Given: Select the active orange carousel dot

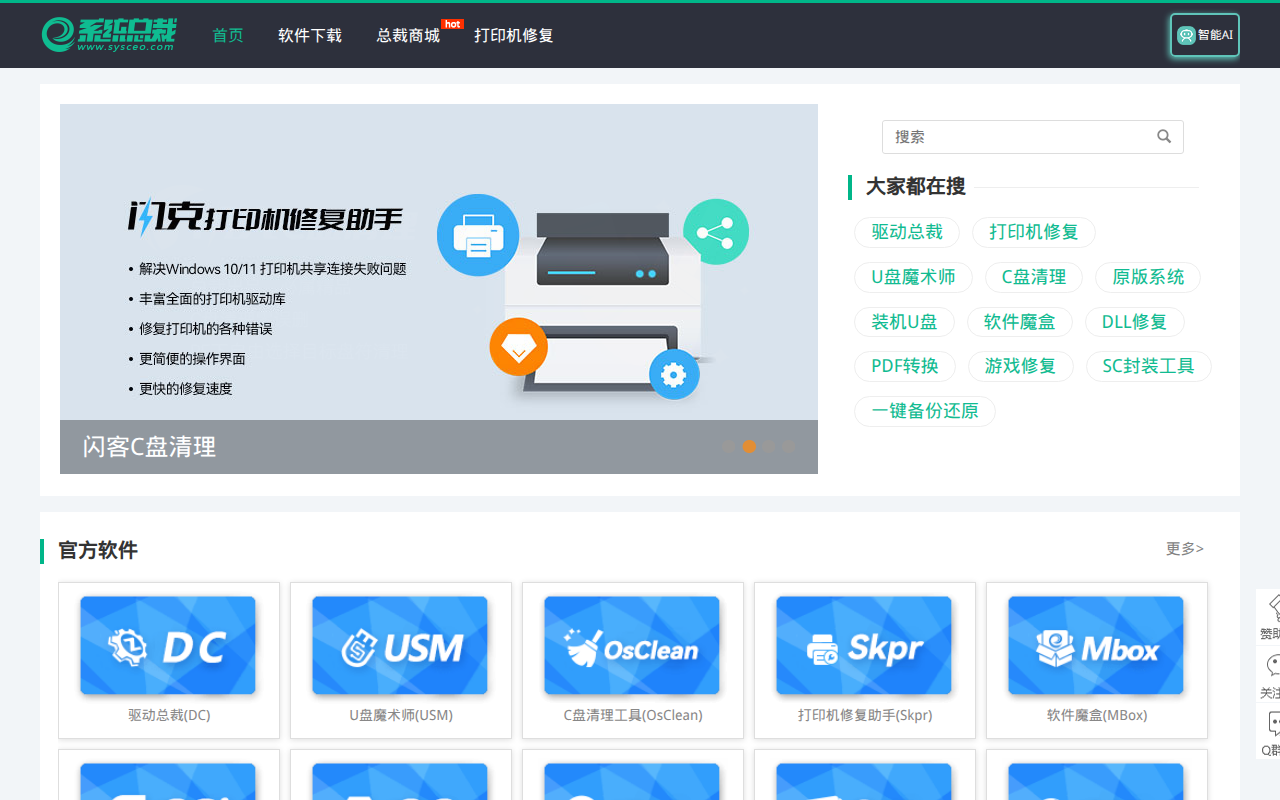Looking at the screenshot, I should point(749,447).
